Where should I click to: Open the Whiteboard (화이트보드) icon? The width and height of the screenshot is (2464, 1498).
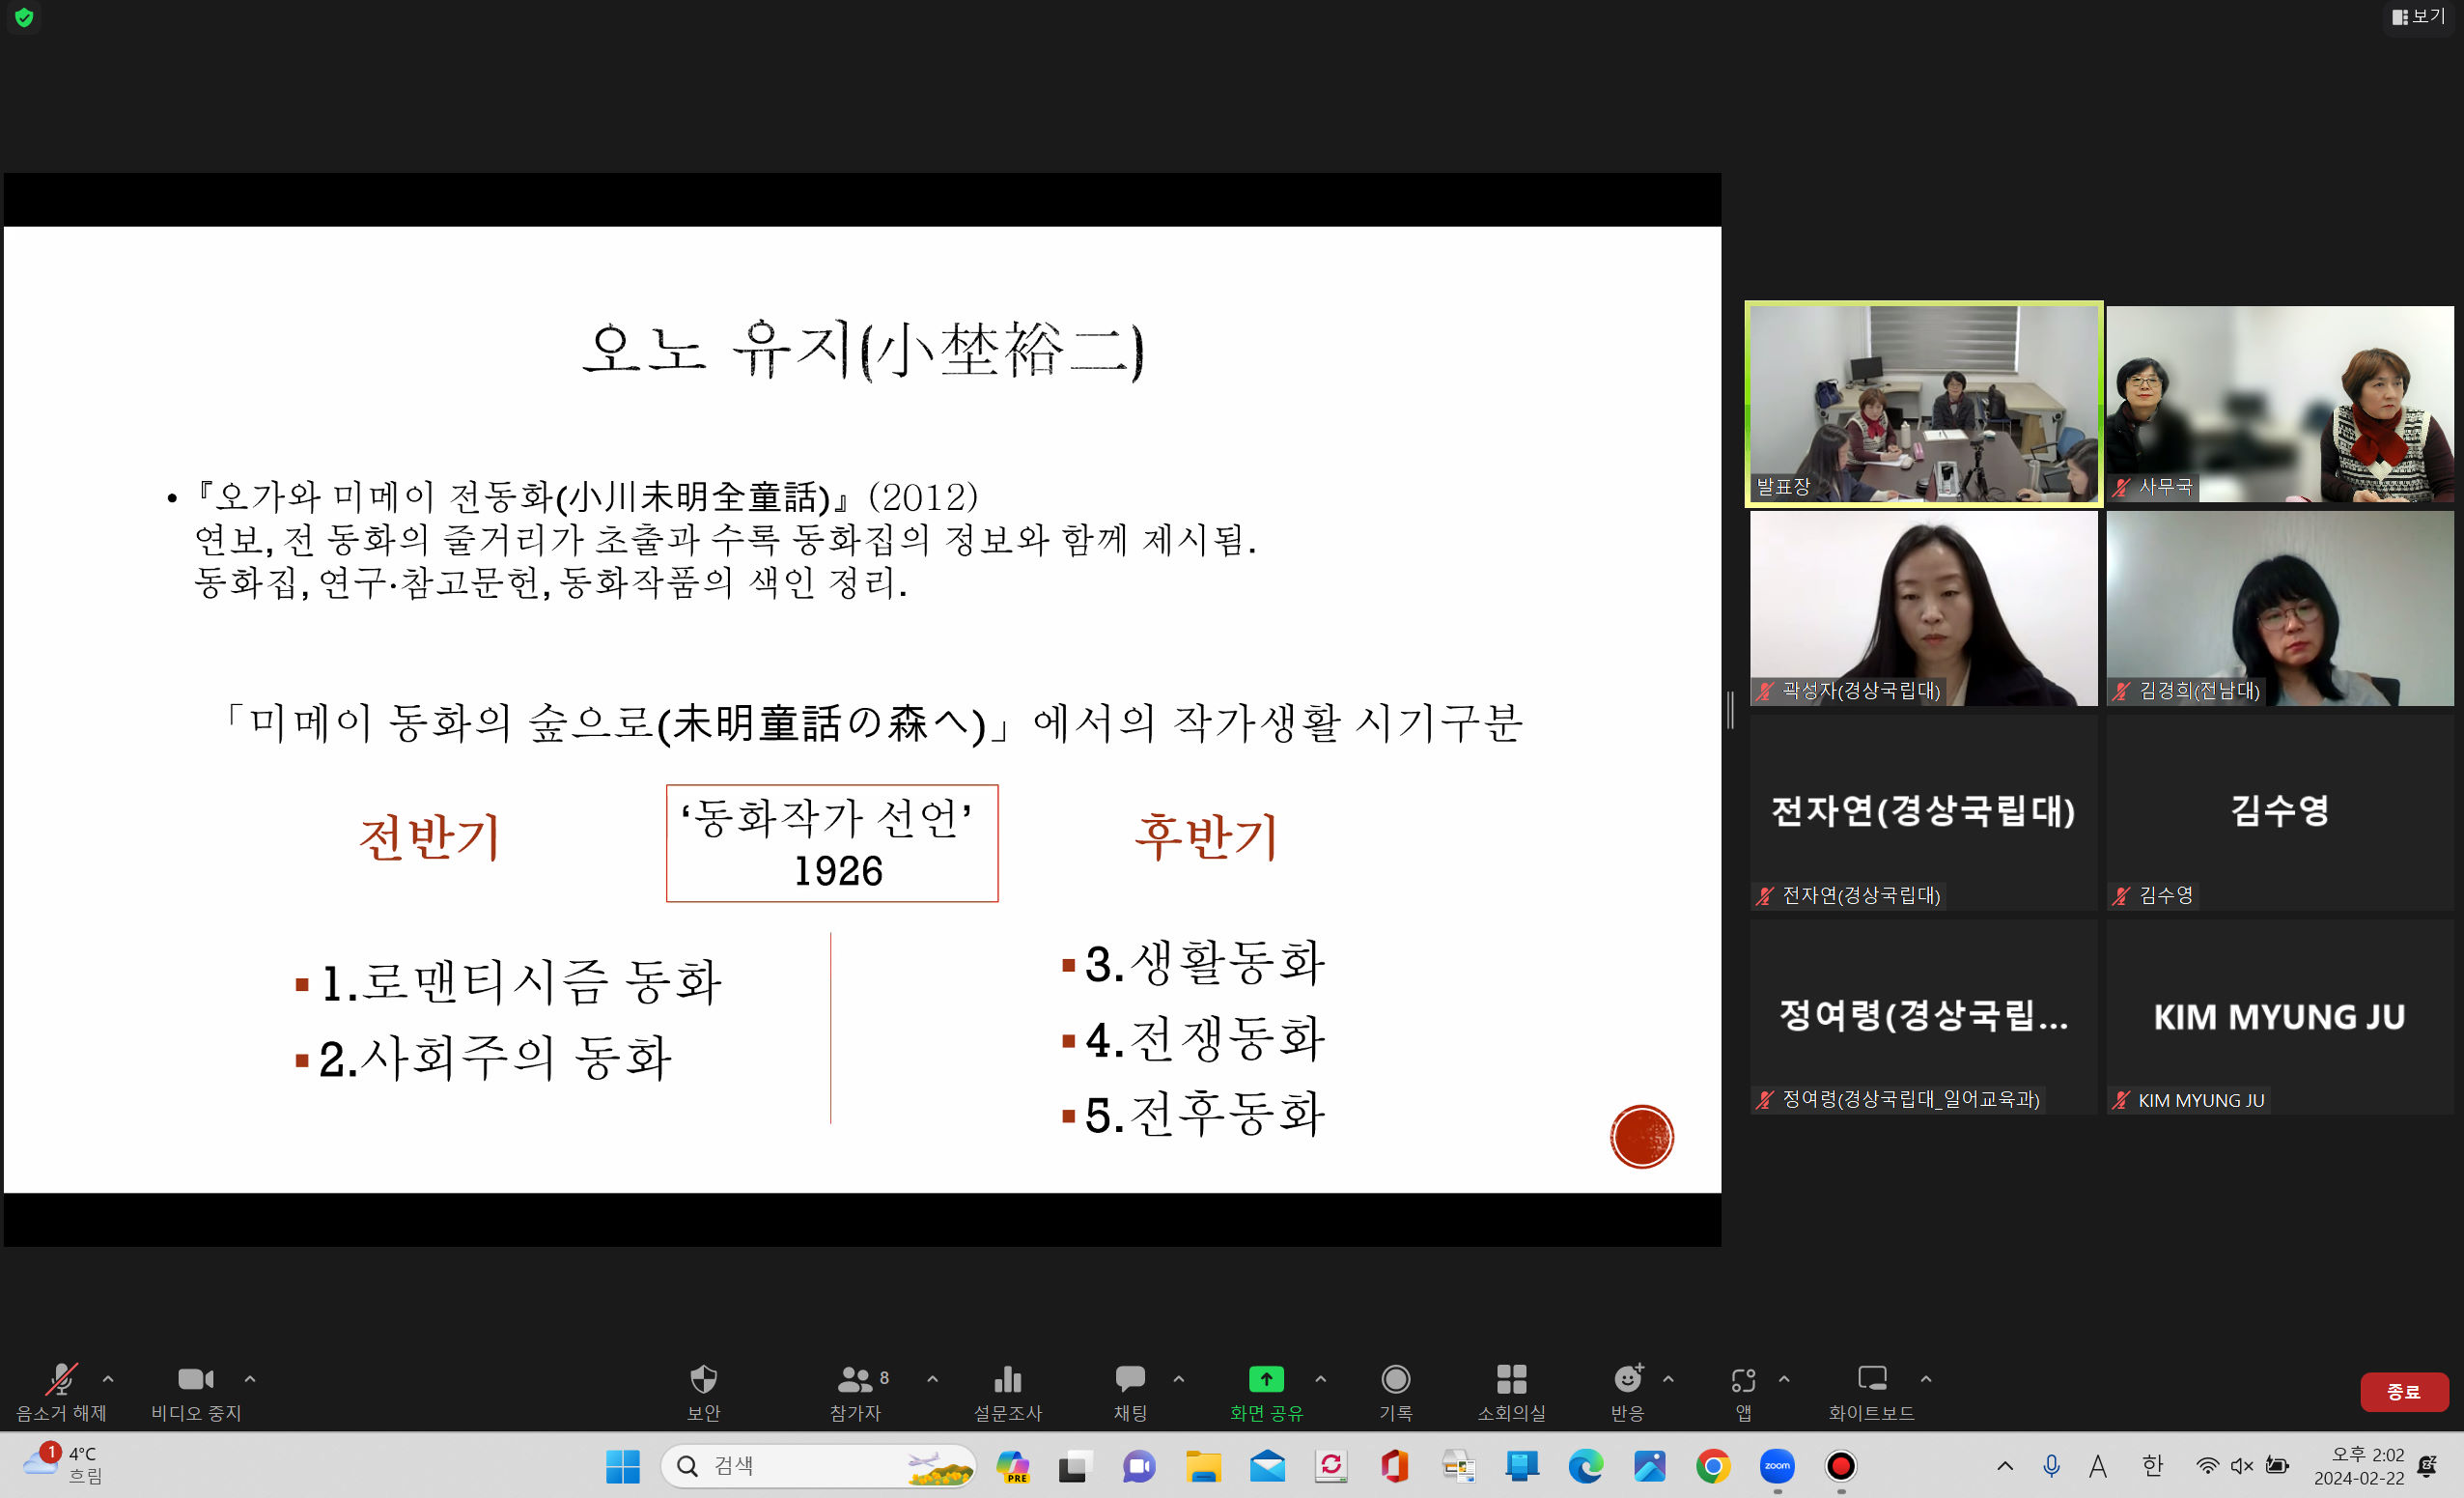(1871, 1382)
